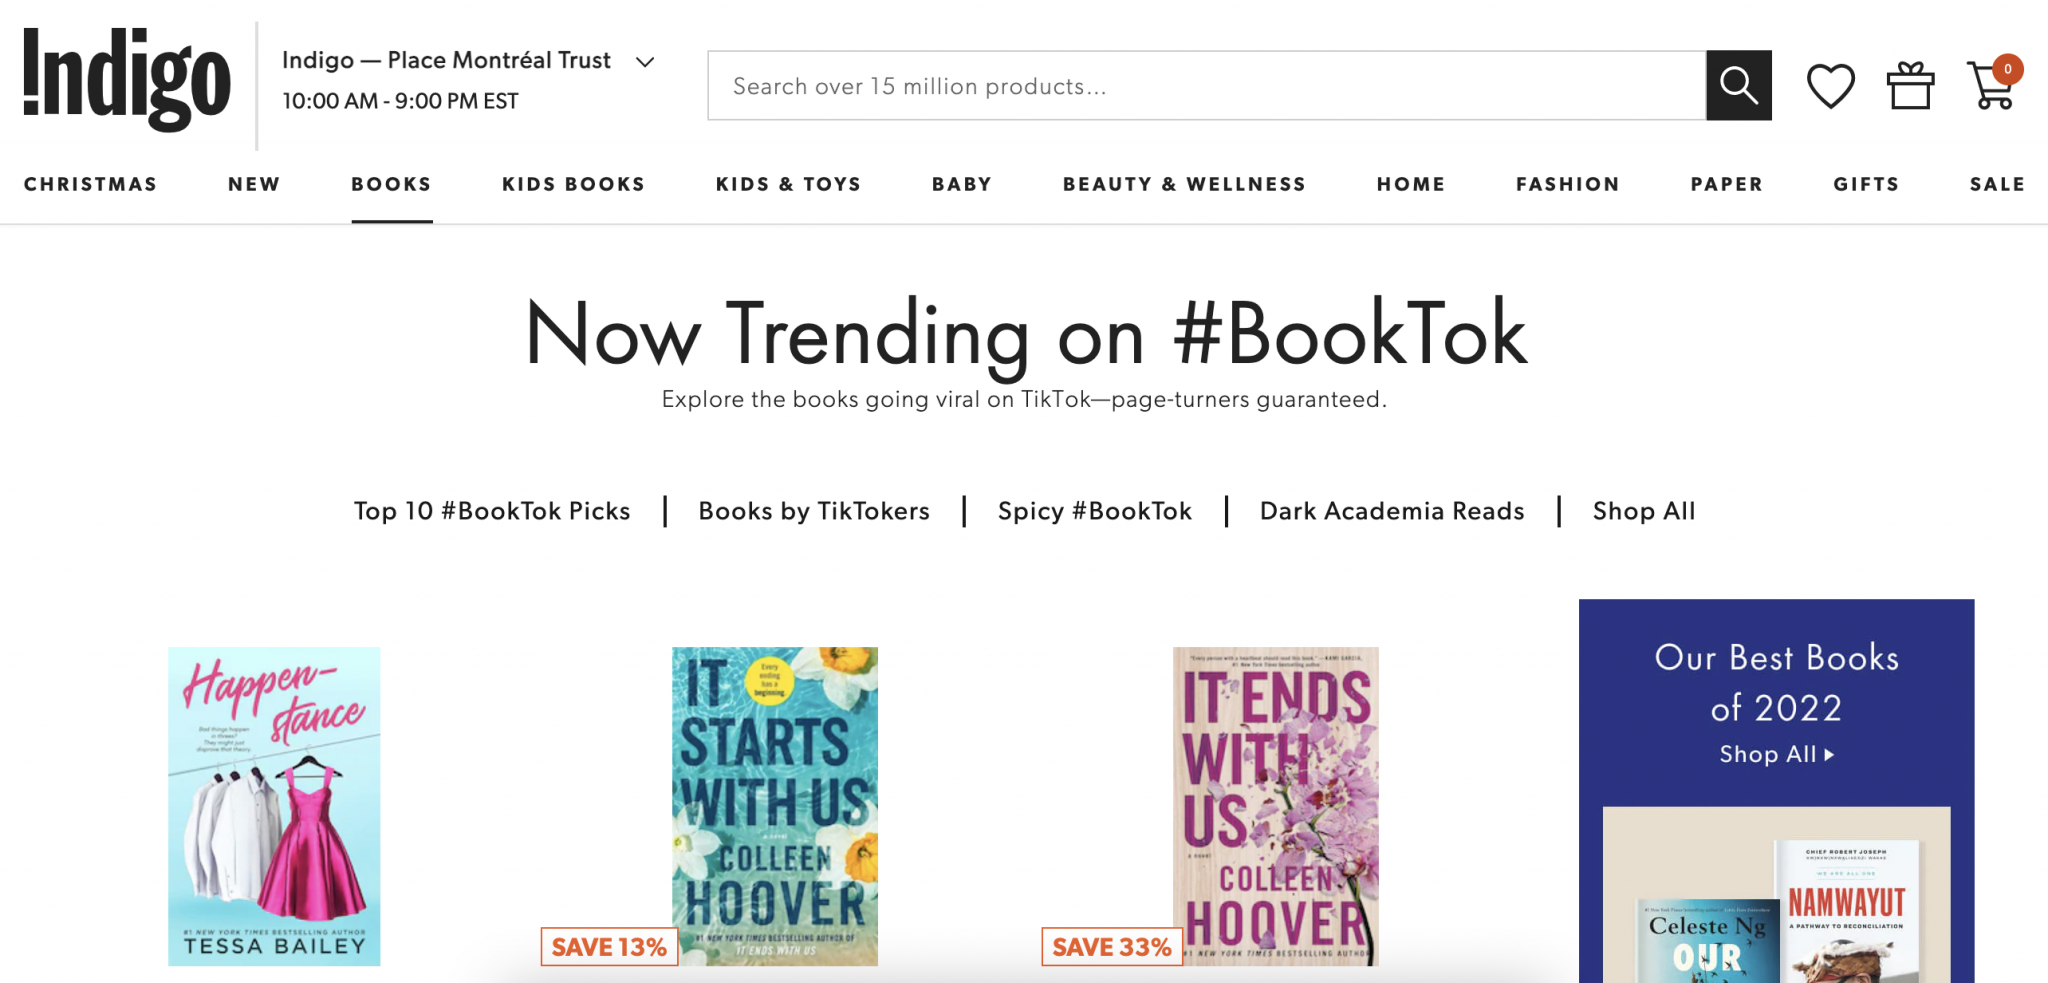Open the KIDS & TOYS menu

788,184
